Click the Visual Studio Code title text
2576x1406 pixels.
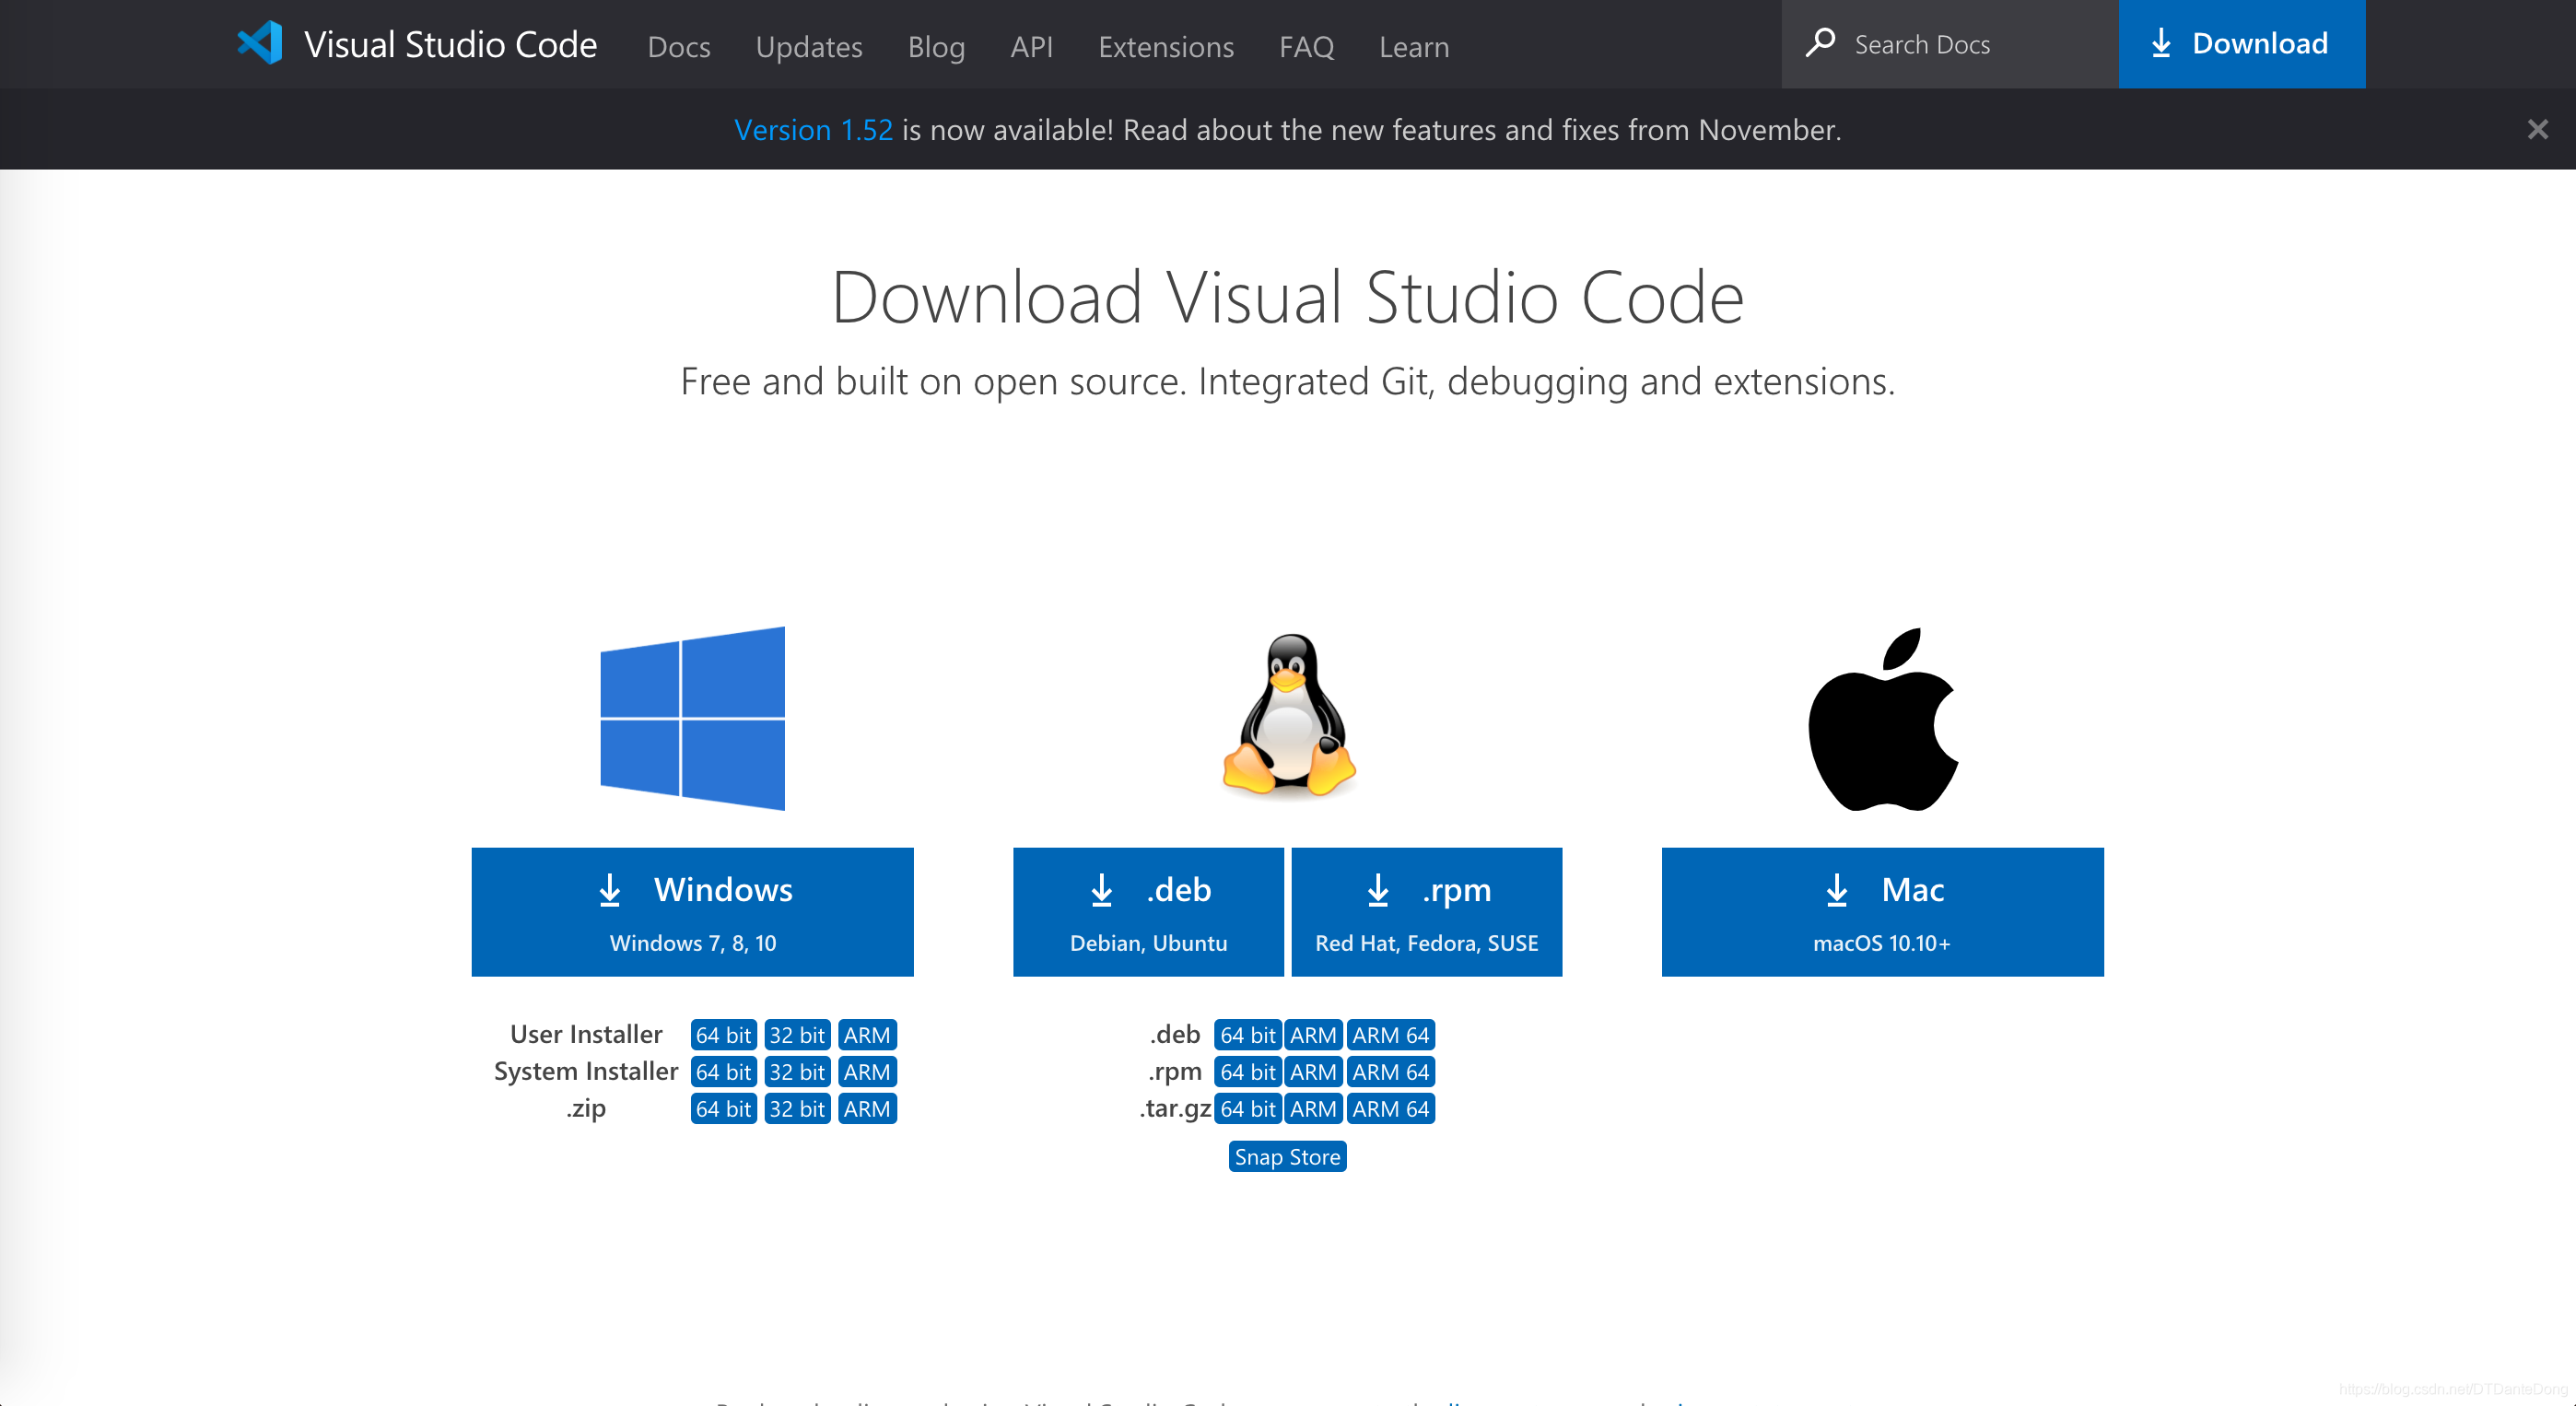click(451, 45)
